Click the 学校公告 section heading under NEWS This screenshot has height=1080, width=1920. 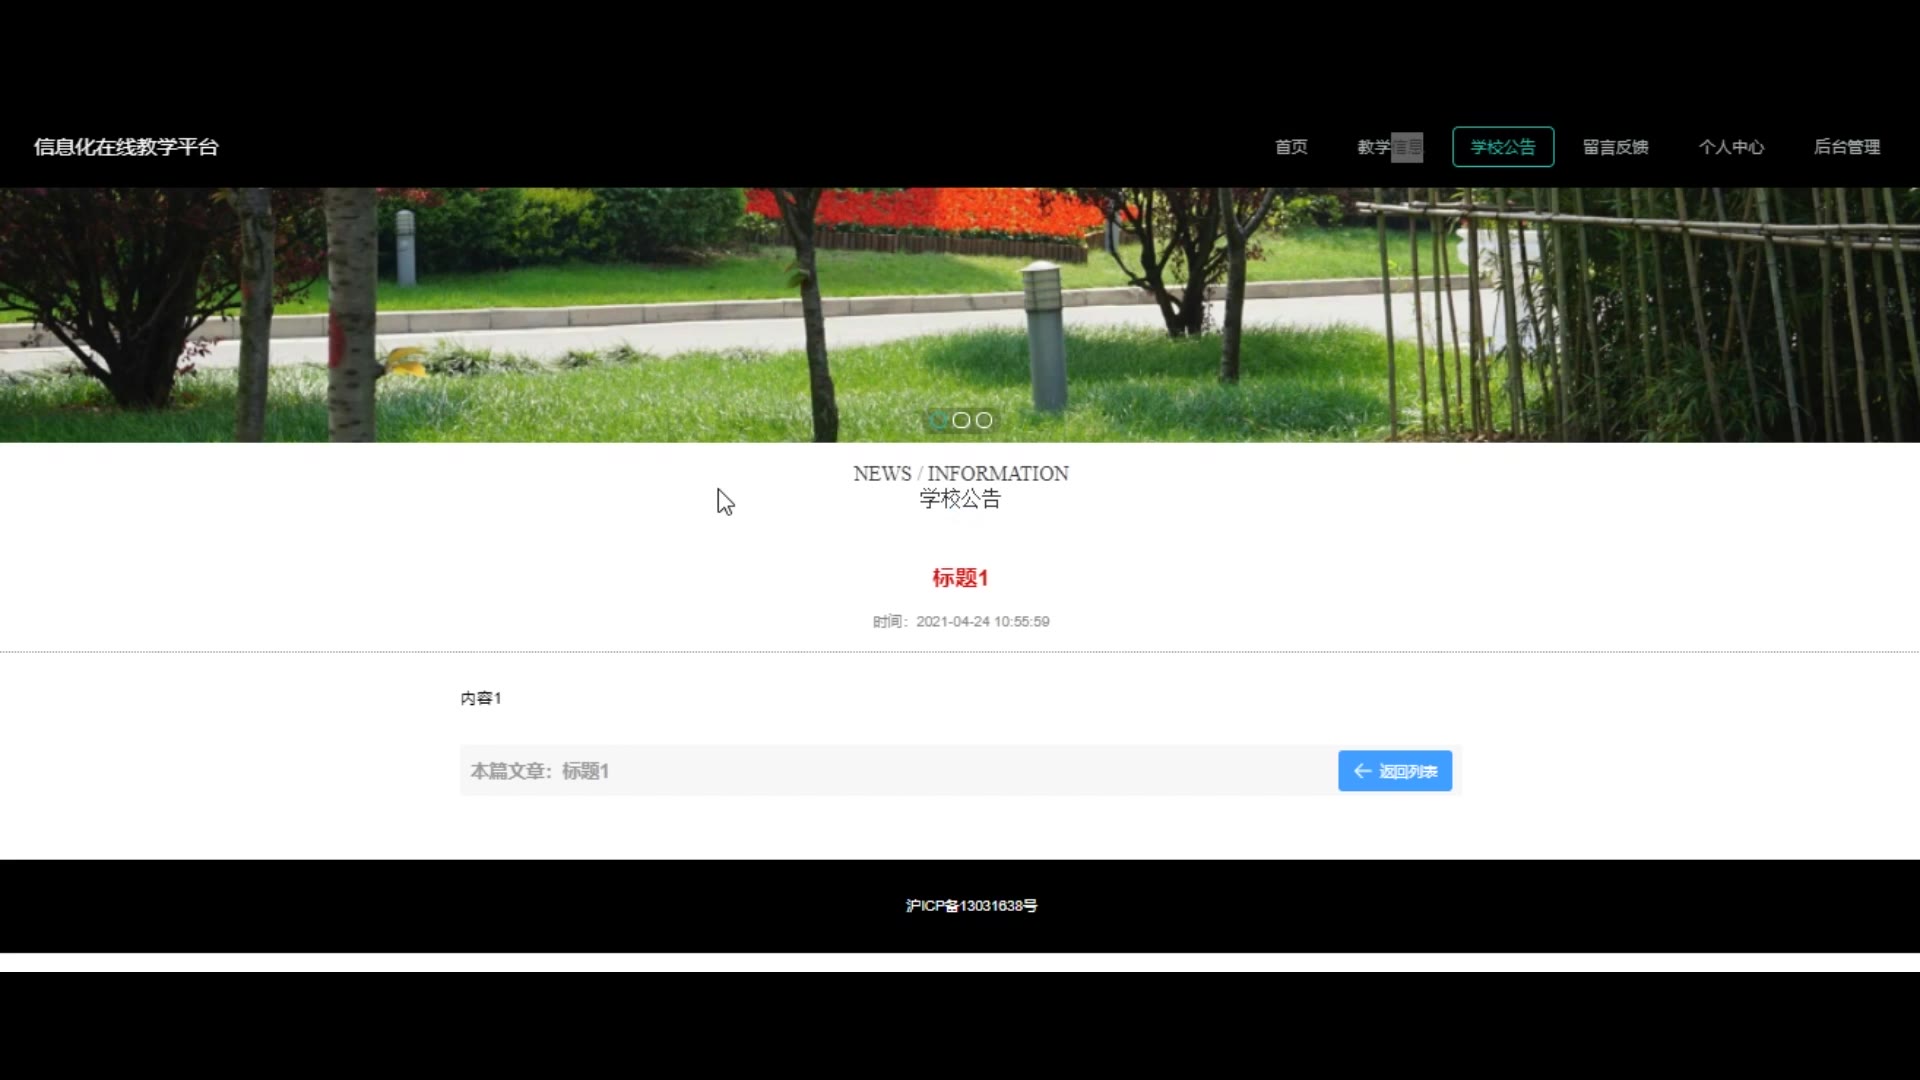pyautogui.click(x=960, y=499)
